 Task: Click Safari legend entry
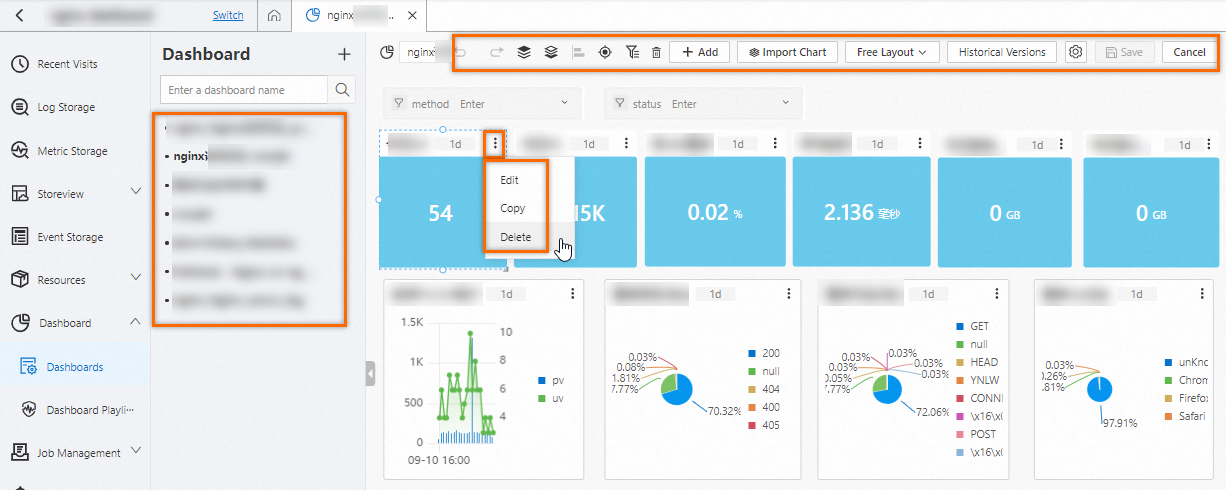(1186, 416)
